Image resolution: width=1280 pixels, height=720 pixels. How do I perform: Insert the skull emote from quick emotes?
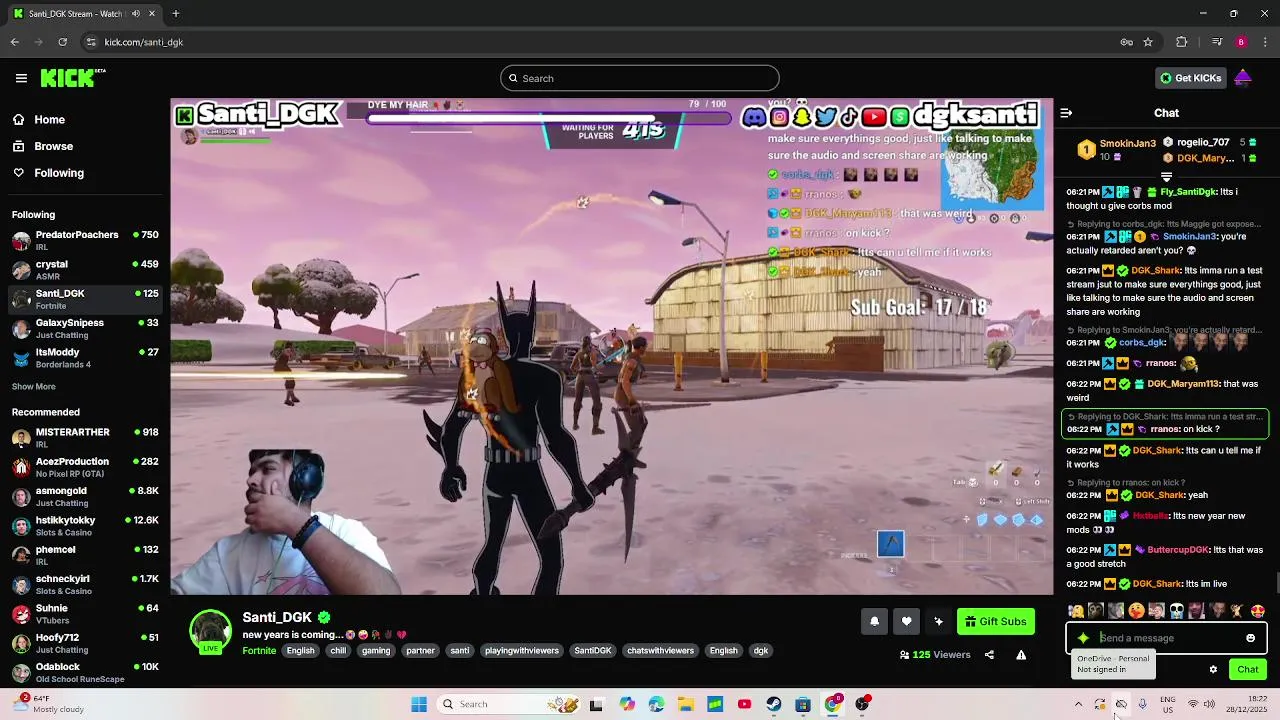tap(1176, 611)
